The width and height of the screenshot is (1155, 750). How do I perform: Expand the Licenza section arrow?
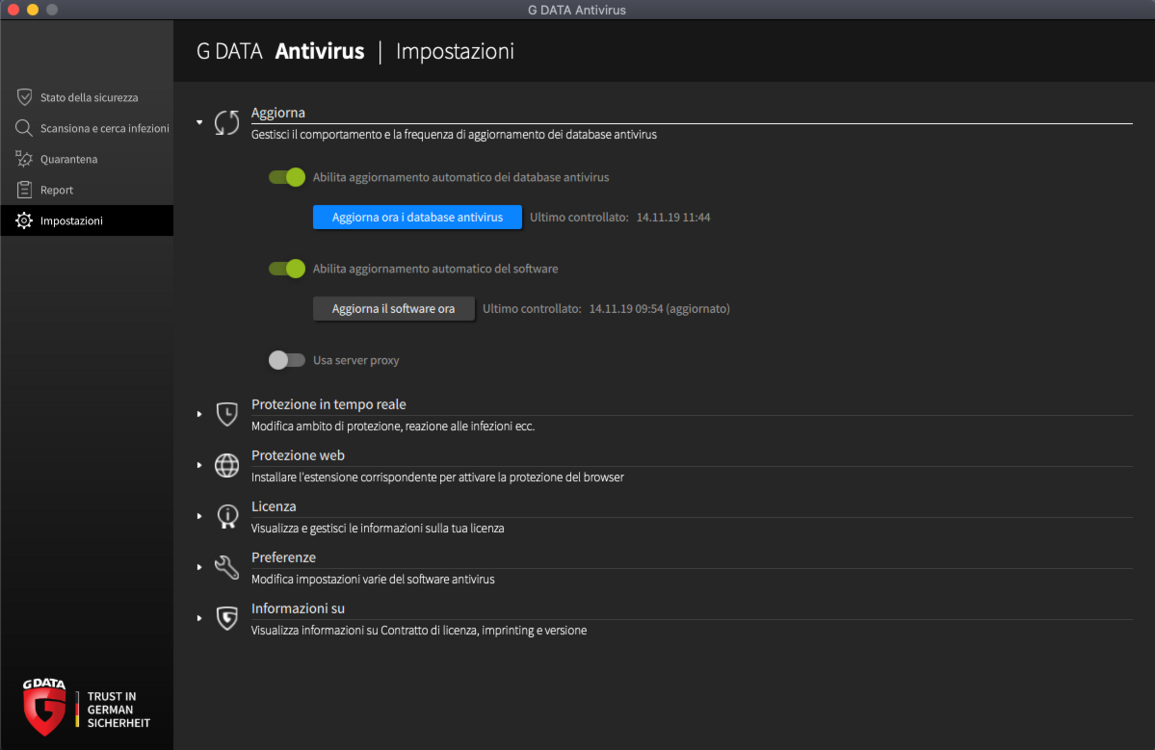[x=200, y=516]
